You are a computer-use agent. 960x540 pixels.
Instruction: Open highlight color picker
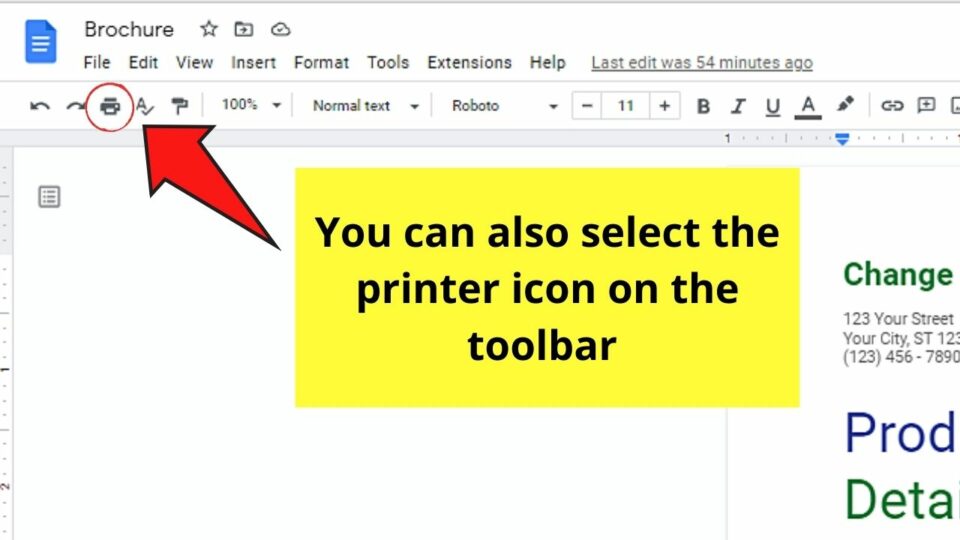tap(845, 105)
